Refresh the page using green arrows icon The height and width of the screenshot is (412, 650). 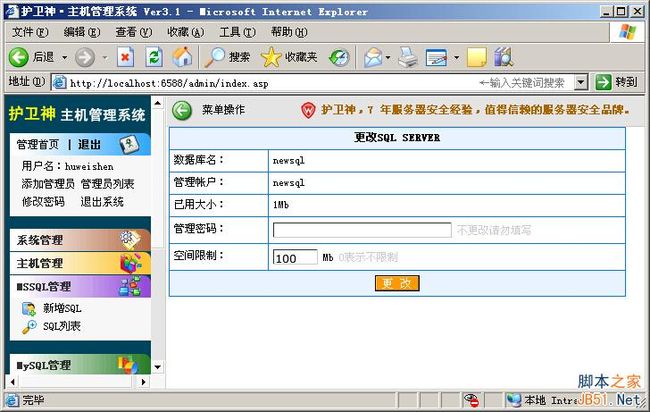coord(154,57)
